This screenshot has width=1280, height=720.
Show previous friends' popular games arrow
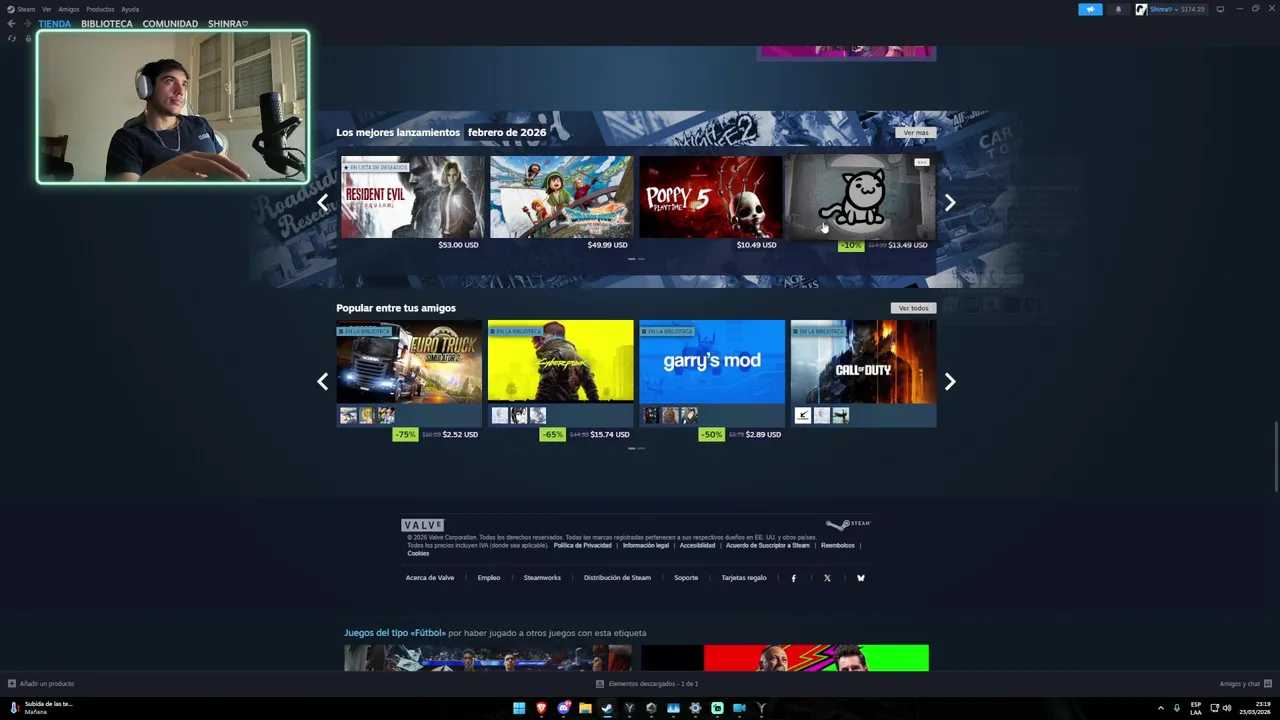point(322,381)
